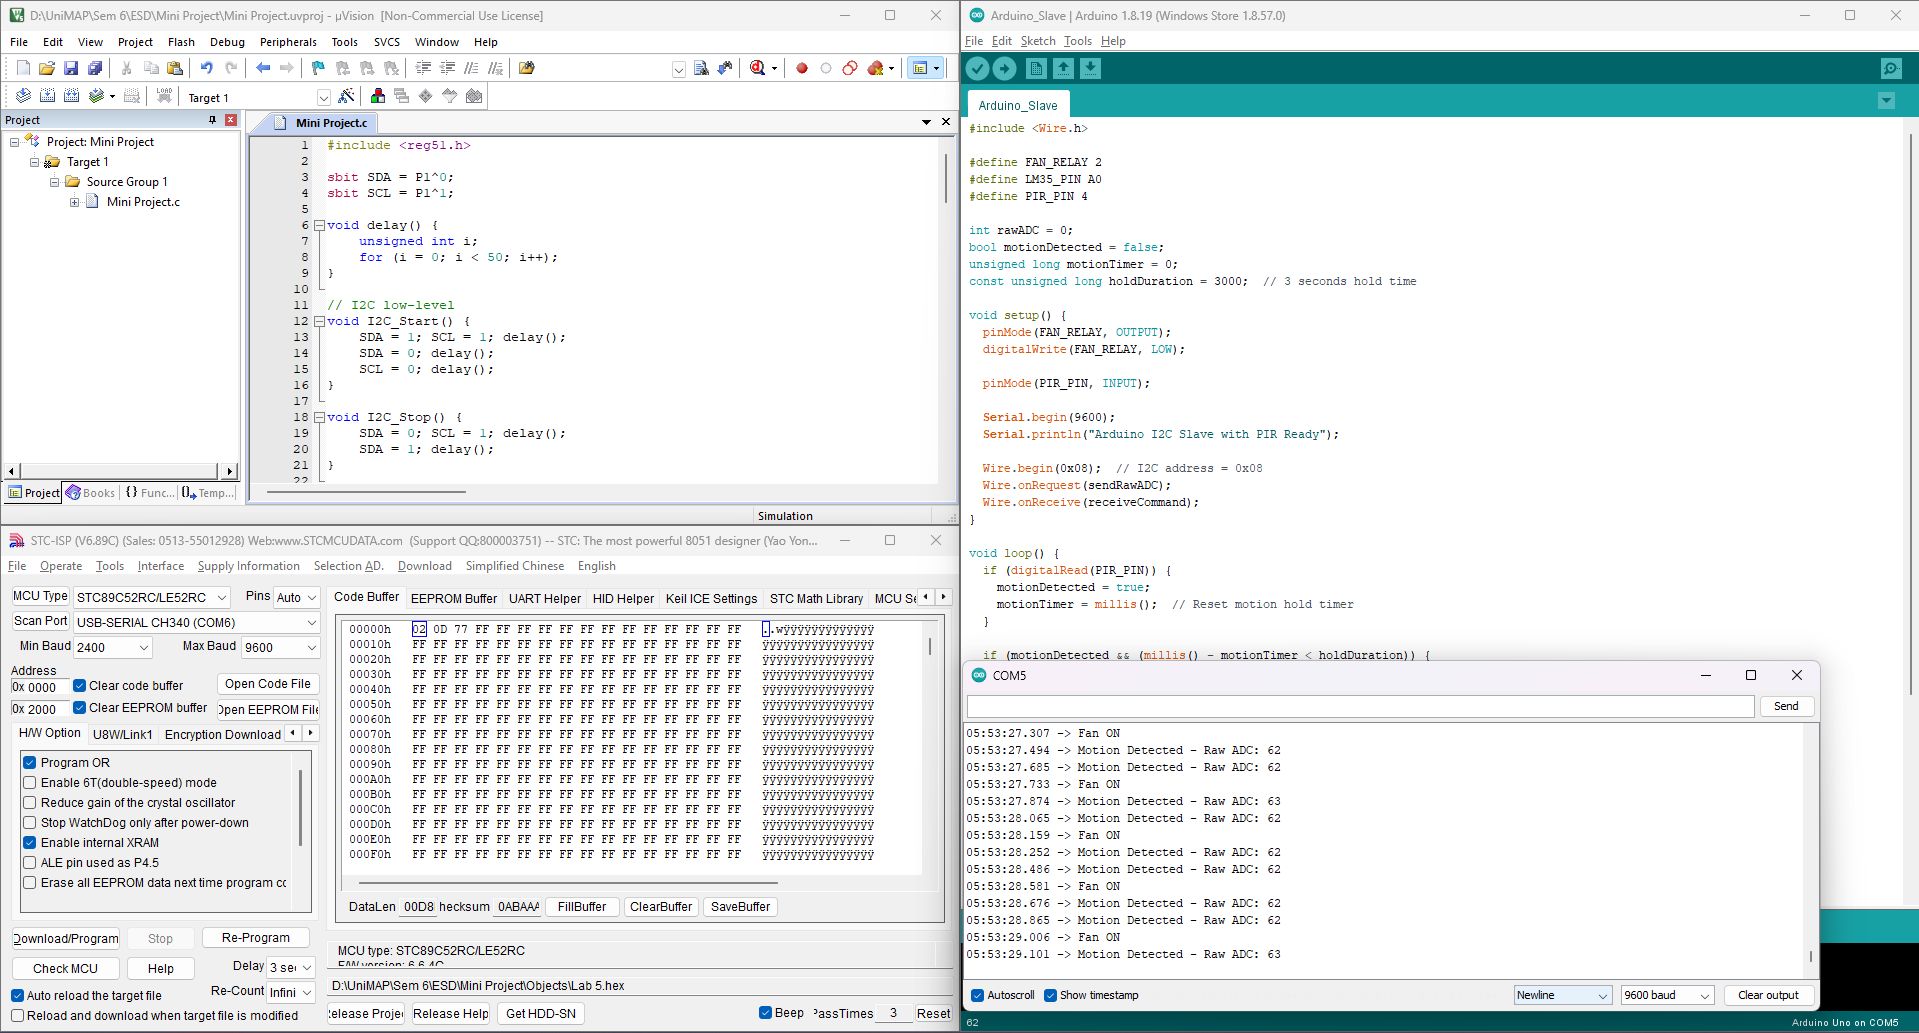Click FillBuffer button in STC-ISP
The width and height of the screenshot is (1919, 1033).
[581, 907]
